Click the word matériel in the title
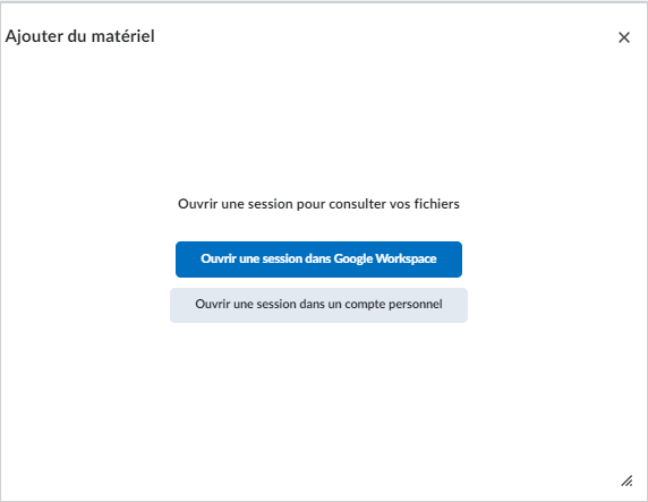Image resolution: width=648 pixels, height=502 pixels. tap(123, 36)
